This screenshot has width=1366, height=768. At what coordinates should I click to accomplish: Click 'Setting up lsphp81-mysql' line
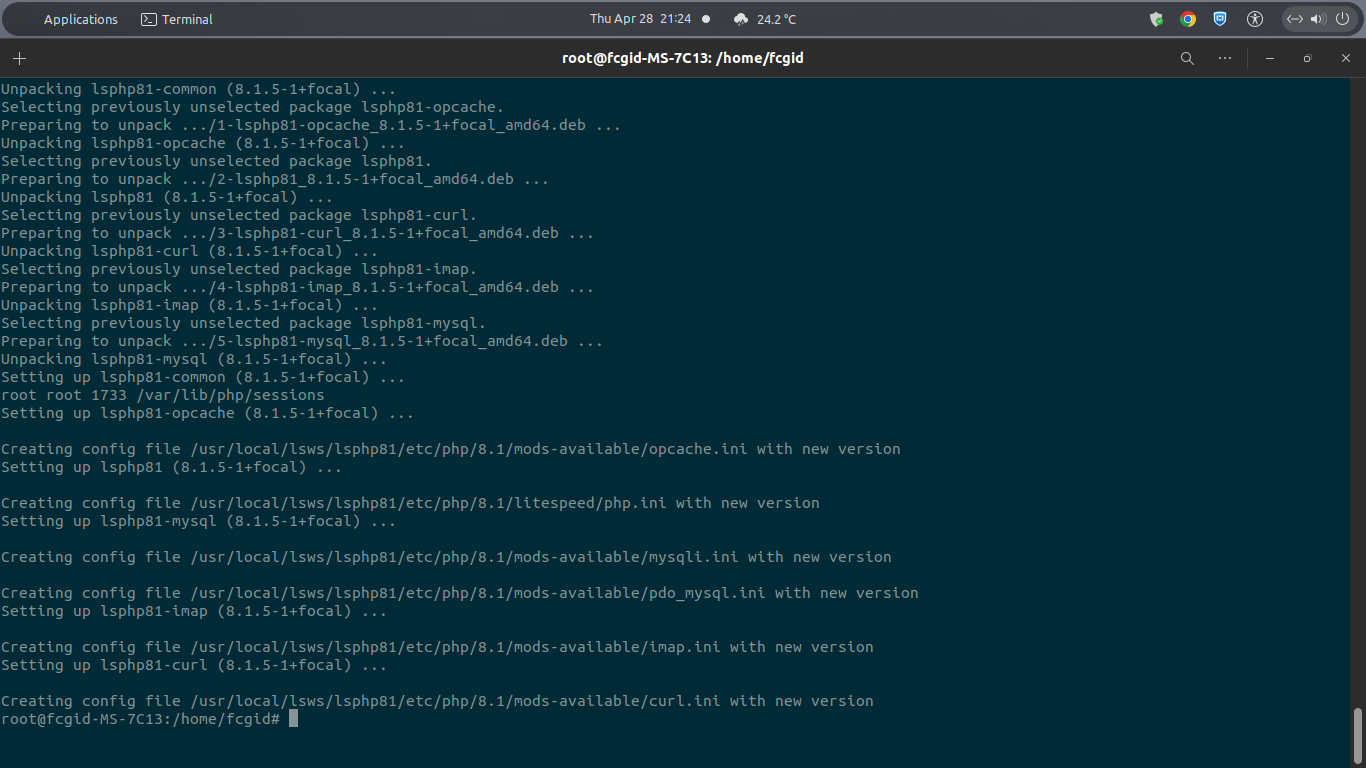click(x=199, y=521)
